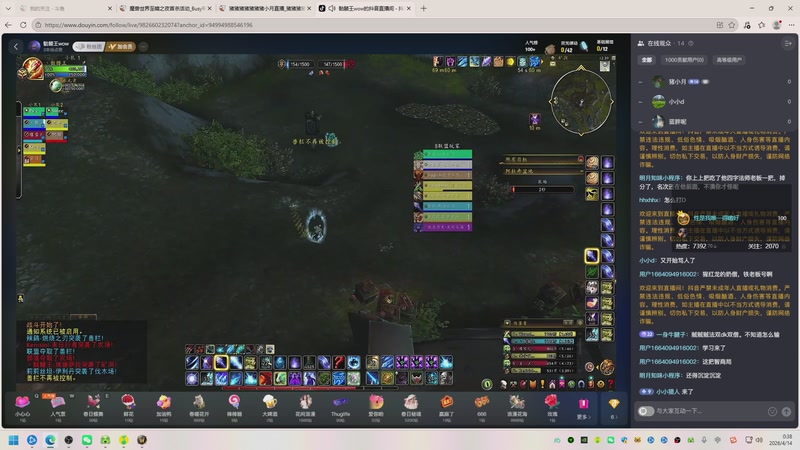Open the browser profile avatar
Image resolution: width=800 pixels, height=450 pixels.
(777, 24)
